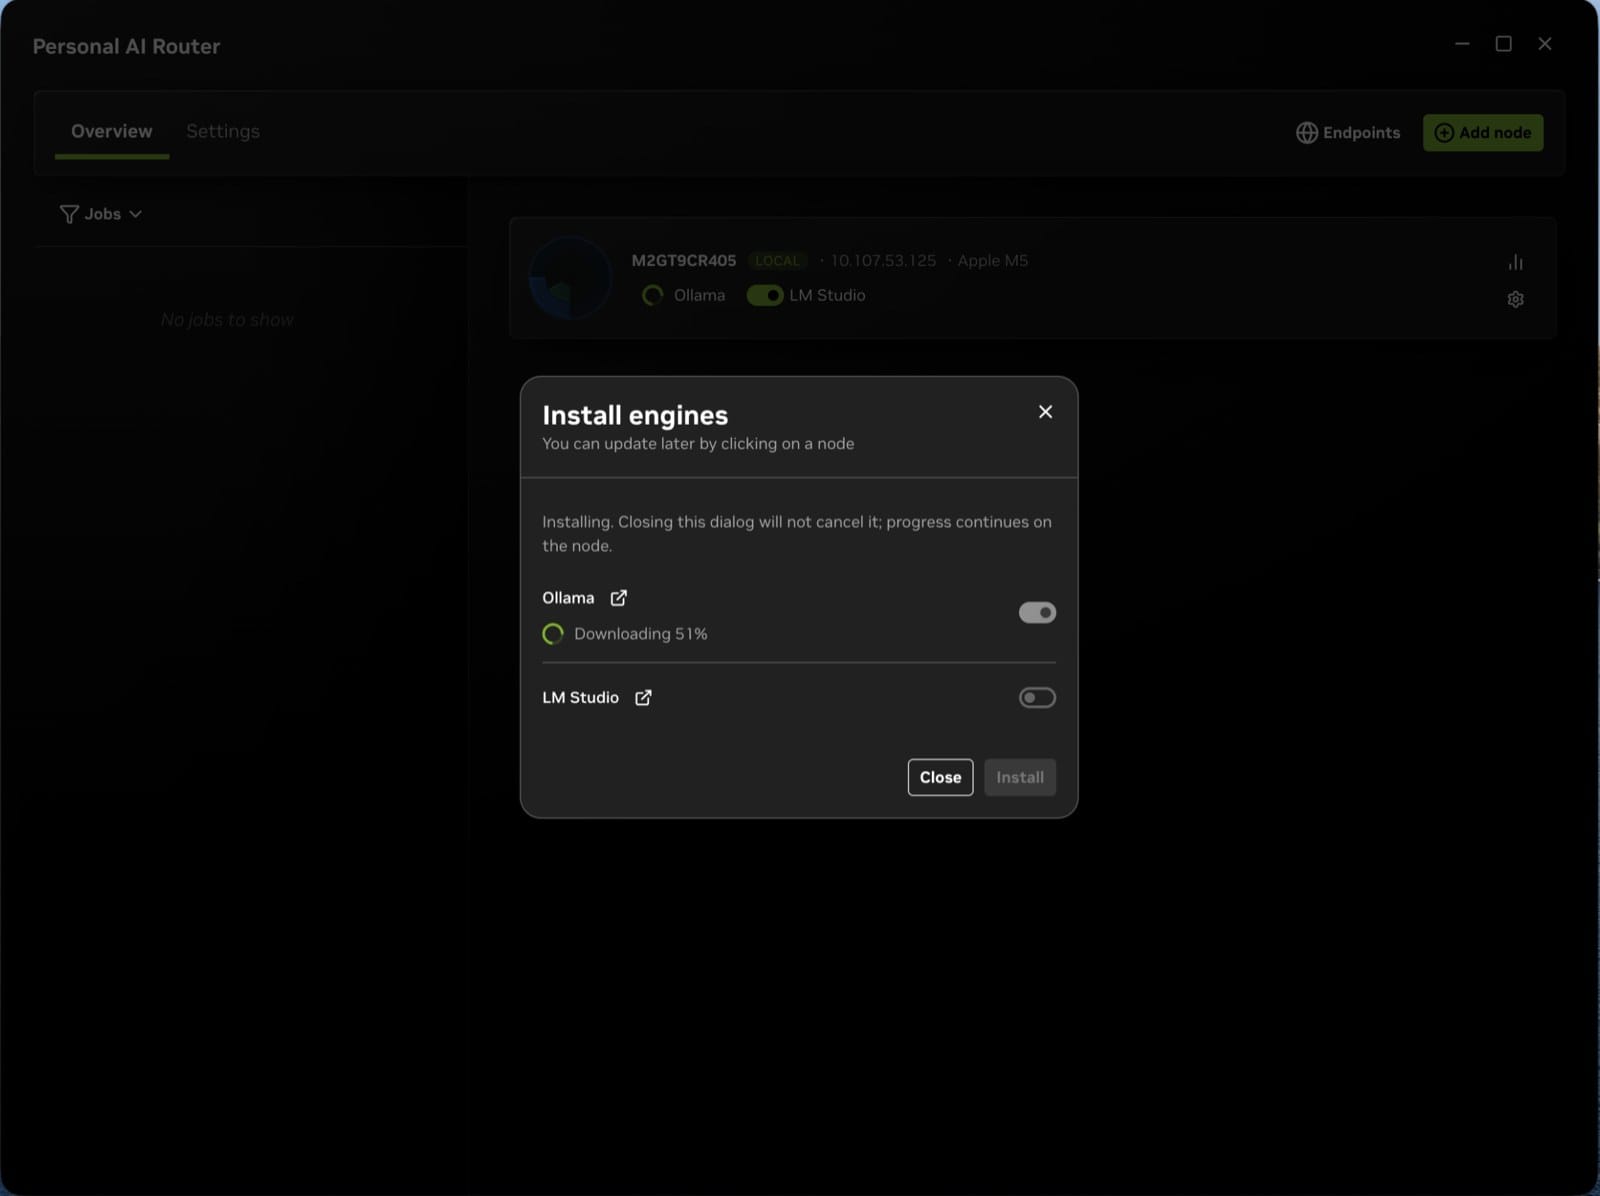1600x1196 pixels.
Task: Click the LOCAL badge on node
Action: coord(777,260)
